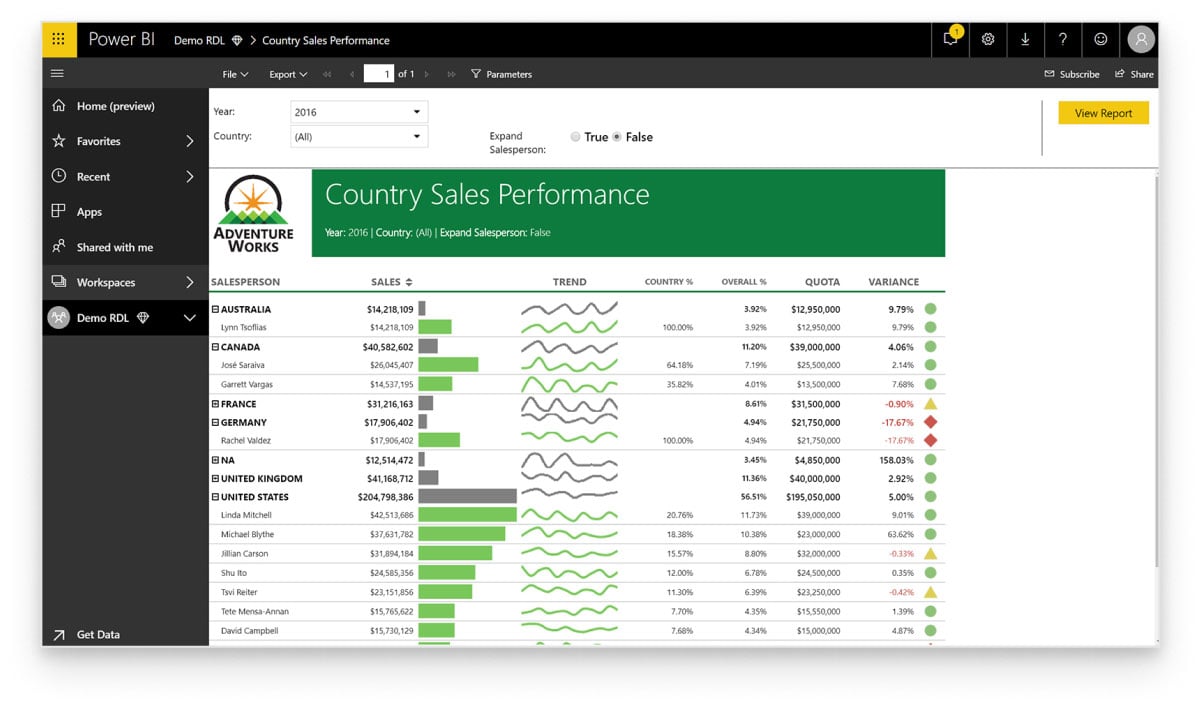Click the Subscribe button
1201x708 pixels.
coord(1072,74)
